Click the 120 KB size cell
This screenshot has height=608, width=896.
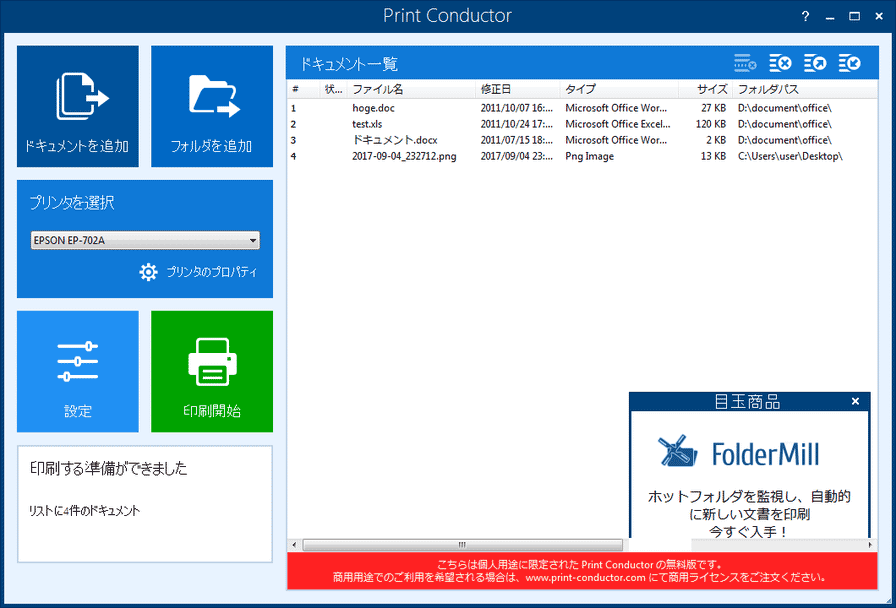pos(710,124)
